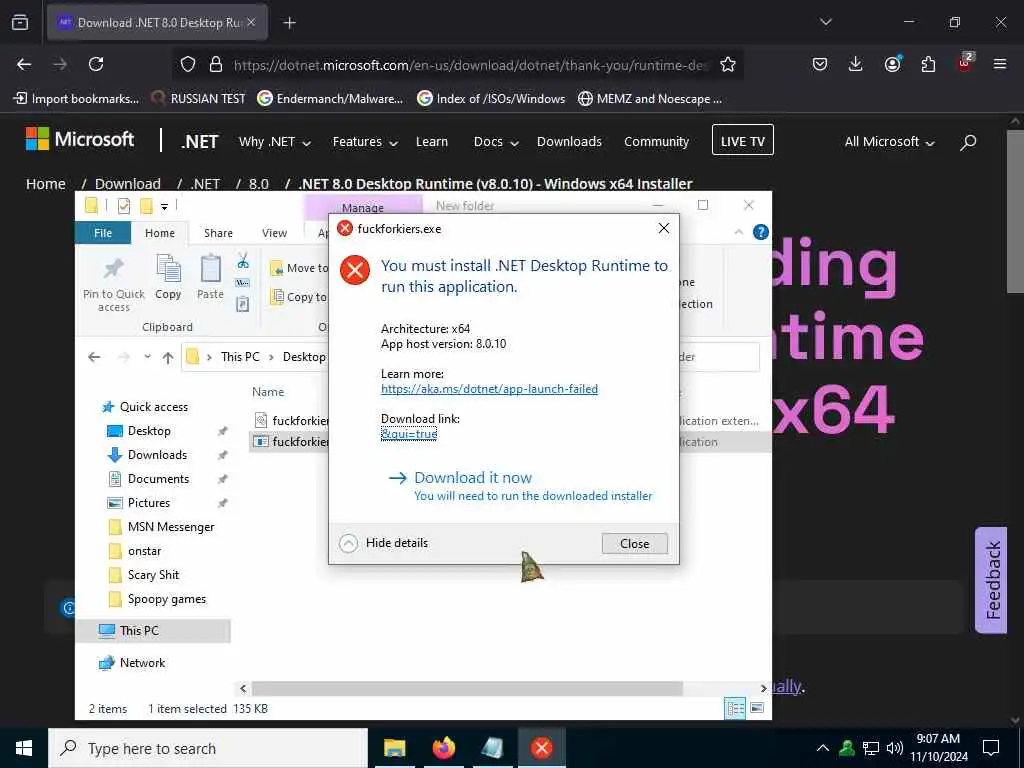Switch to Share ribbon tab

point(218,233)
